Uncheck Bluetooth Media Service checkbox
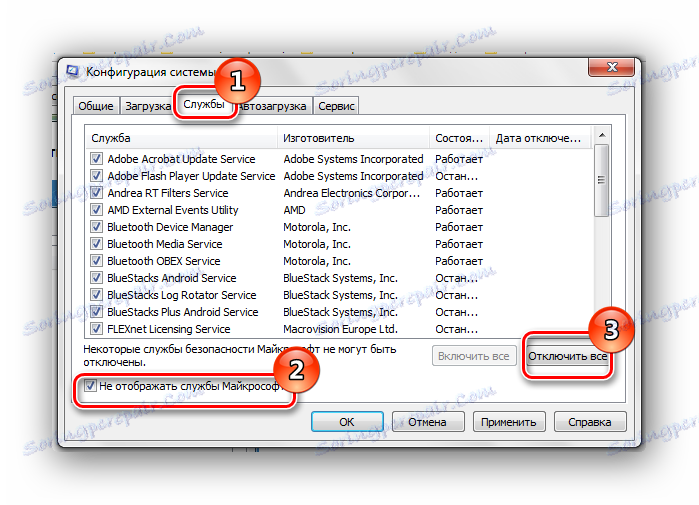 pyautogui.click(x=96, y=243)
